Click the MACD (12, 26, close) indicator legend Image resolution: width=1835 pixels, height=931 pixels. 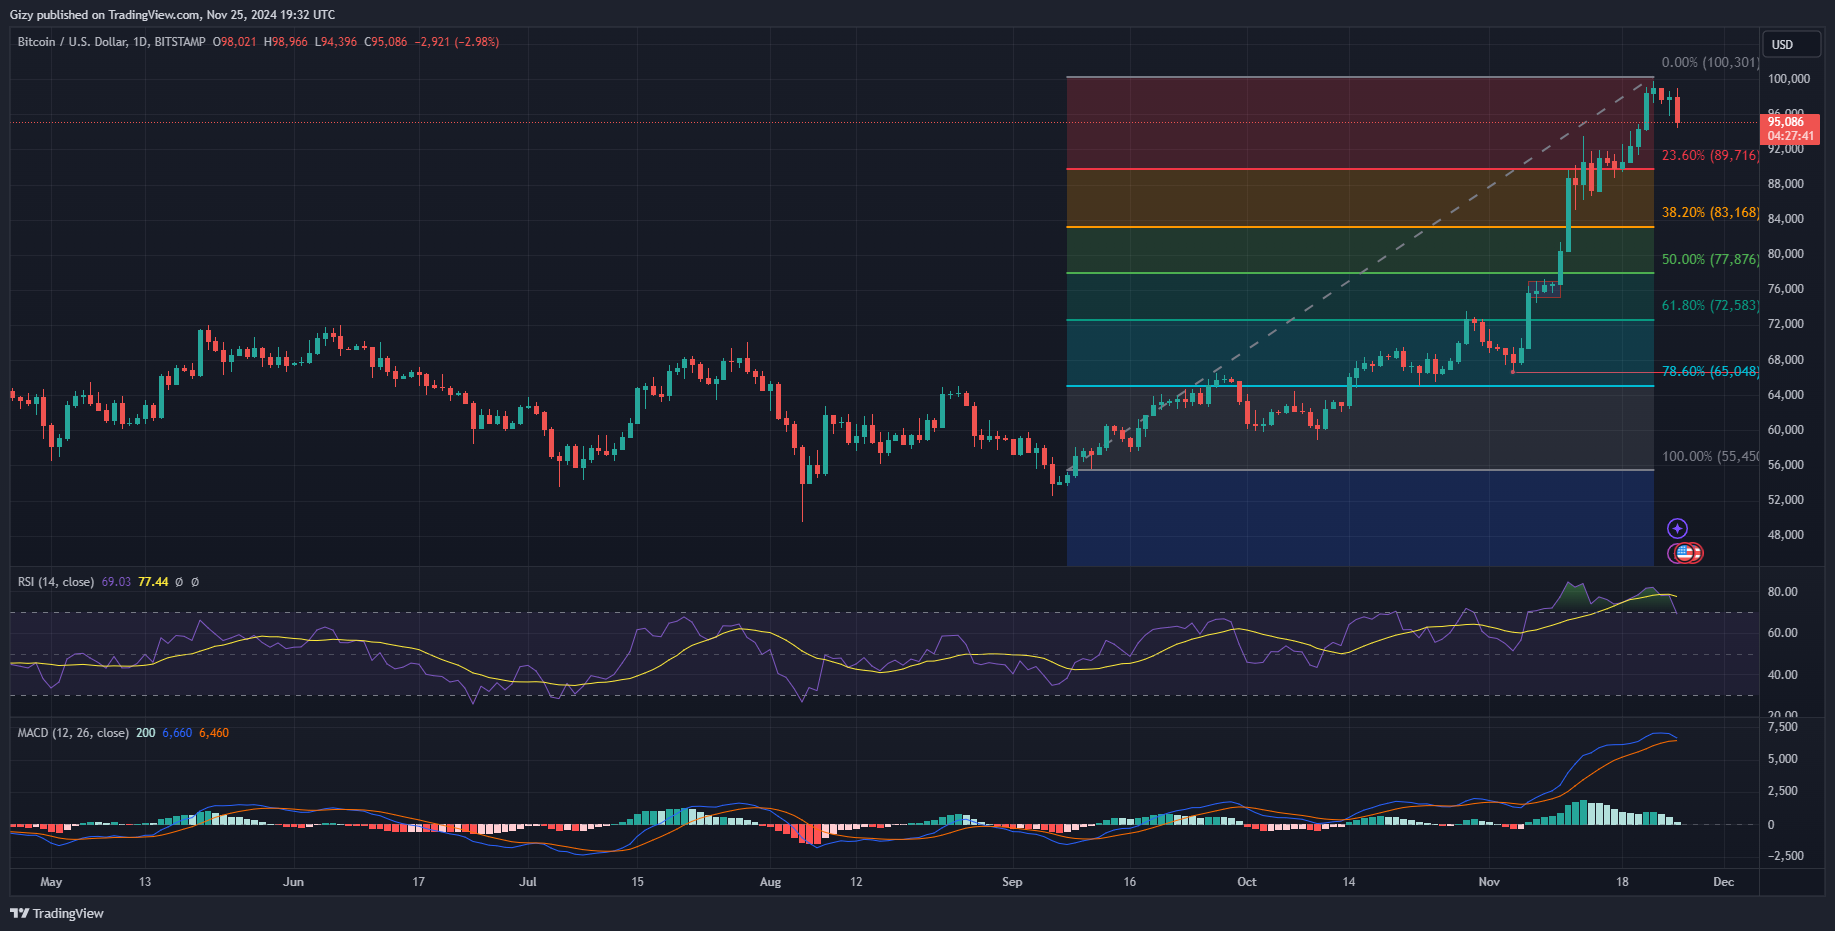point(73,733)
